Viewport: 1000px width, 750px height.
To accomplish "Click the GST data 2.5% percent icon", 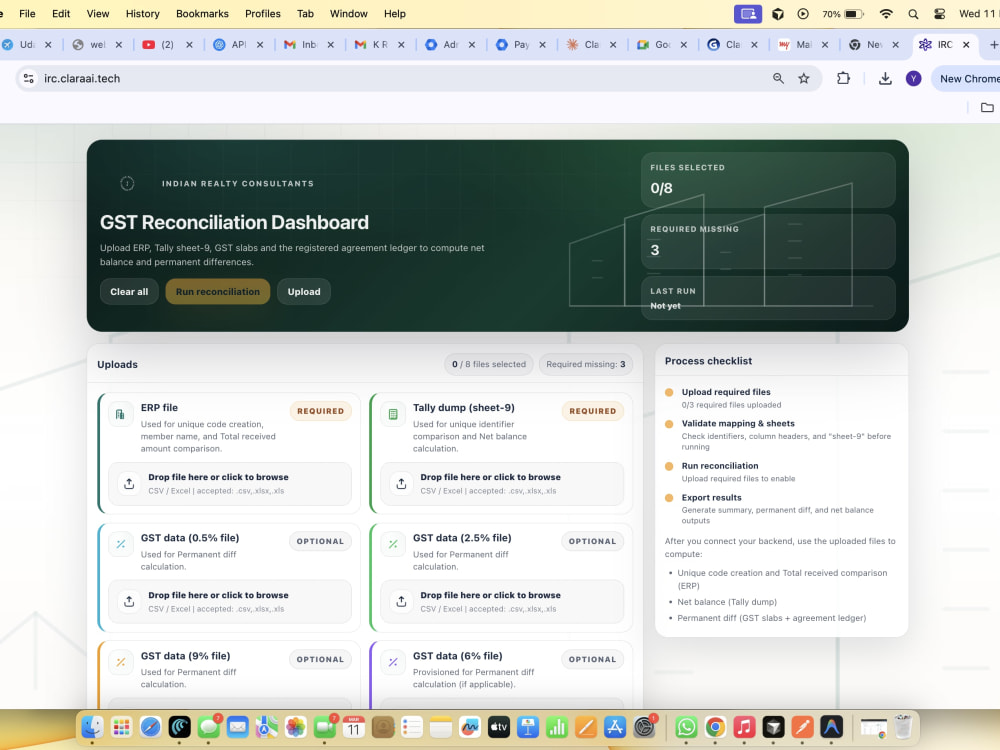I will [x=393, y=544].
